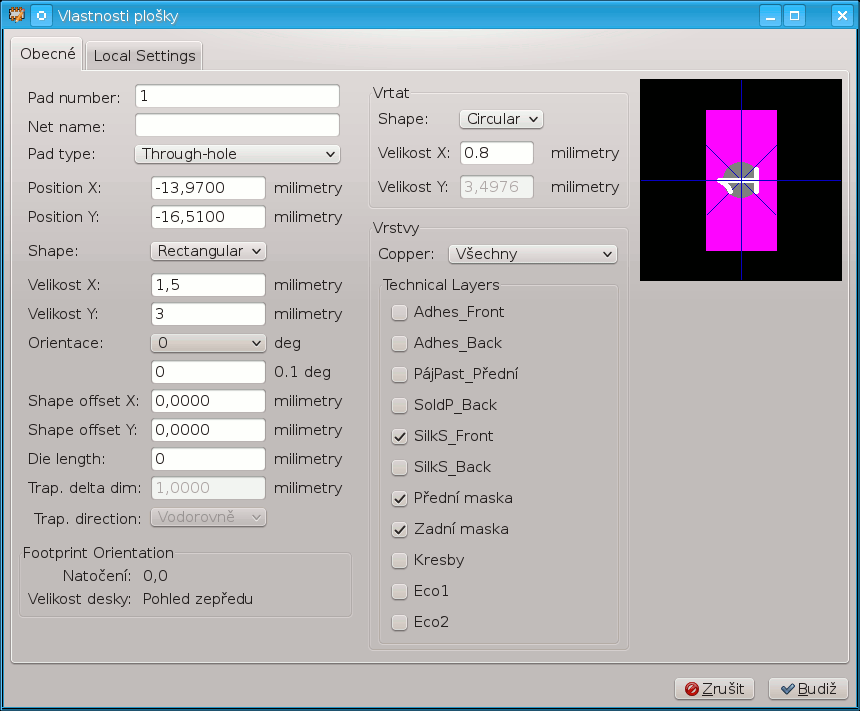This screenshot has height=711, width=860.
Task: Click the Budiž confirm button
Action: point(808,689)
